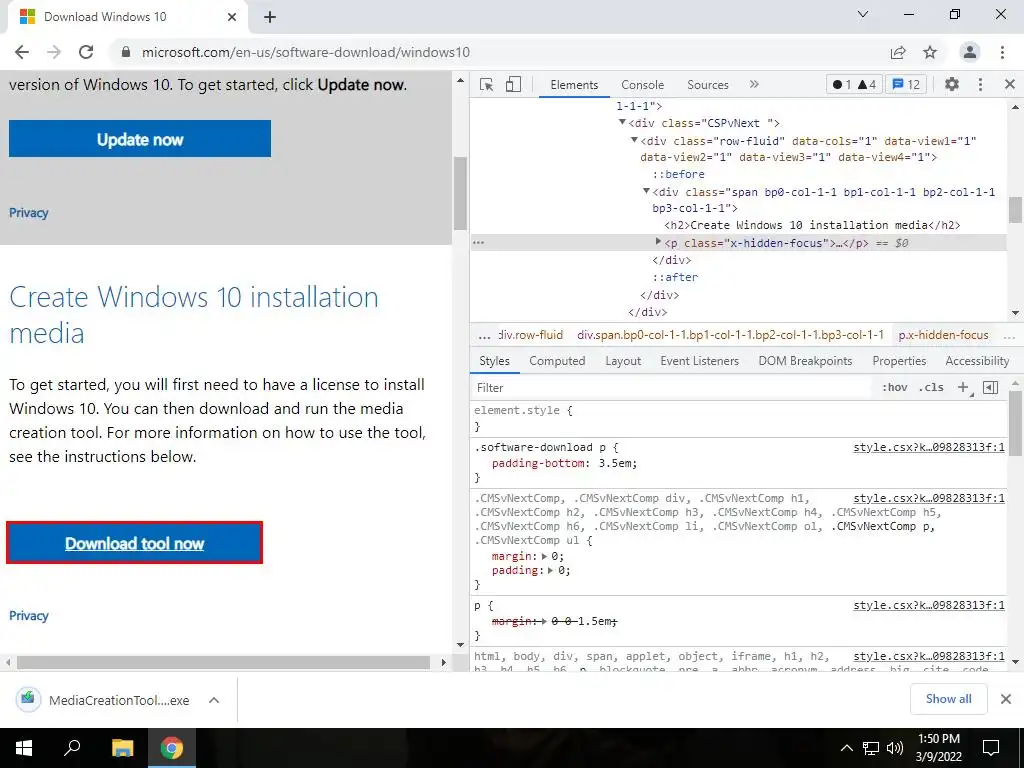
Task: Open DevTools customize three-dot menu
Action: point(980,84)
